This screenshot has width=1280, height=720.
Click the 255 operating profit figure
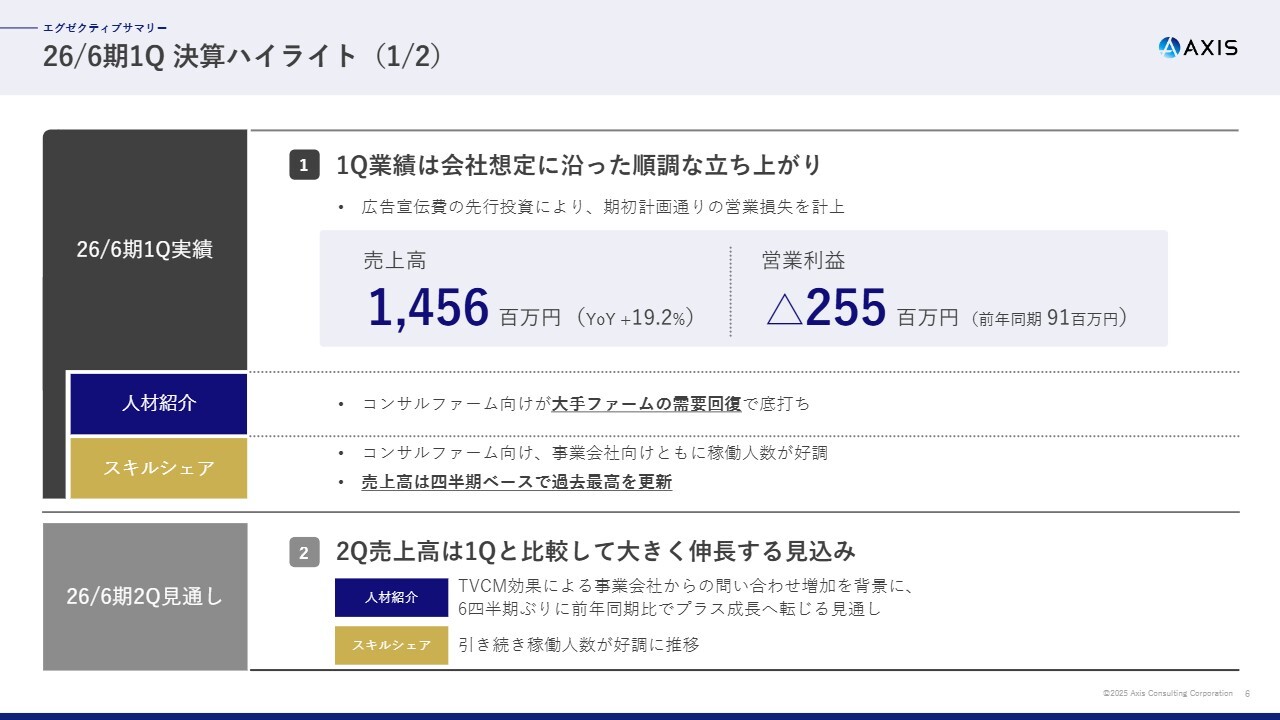(x=846, y=308)
